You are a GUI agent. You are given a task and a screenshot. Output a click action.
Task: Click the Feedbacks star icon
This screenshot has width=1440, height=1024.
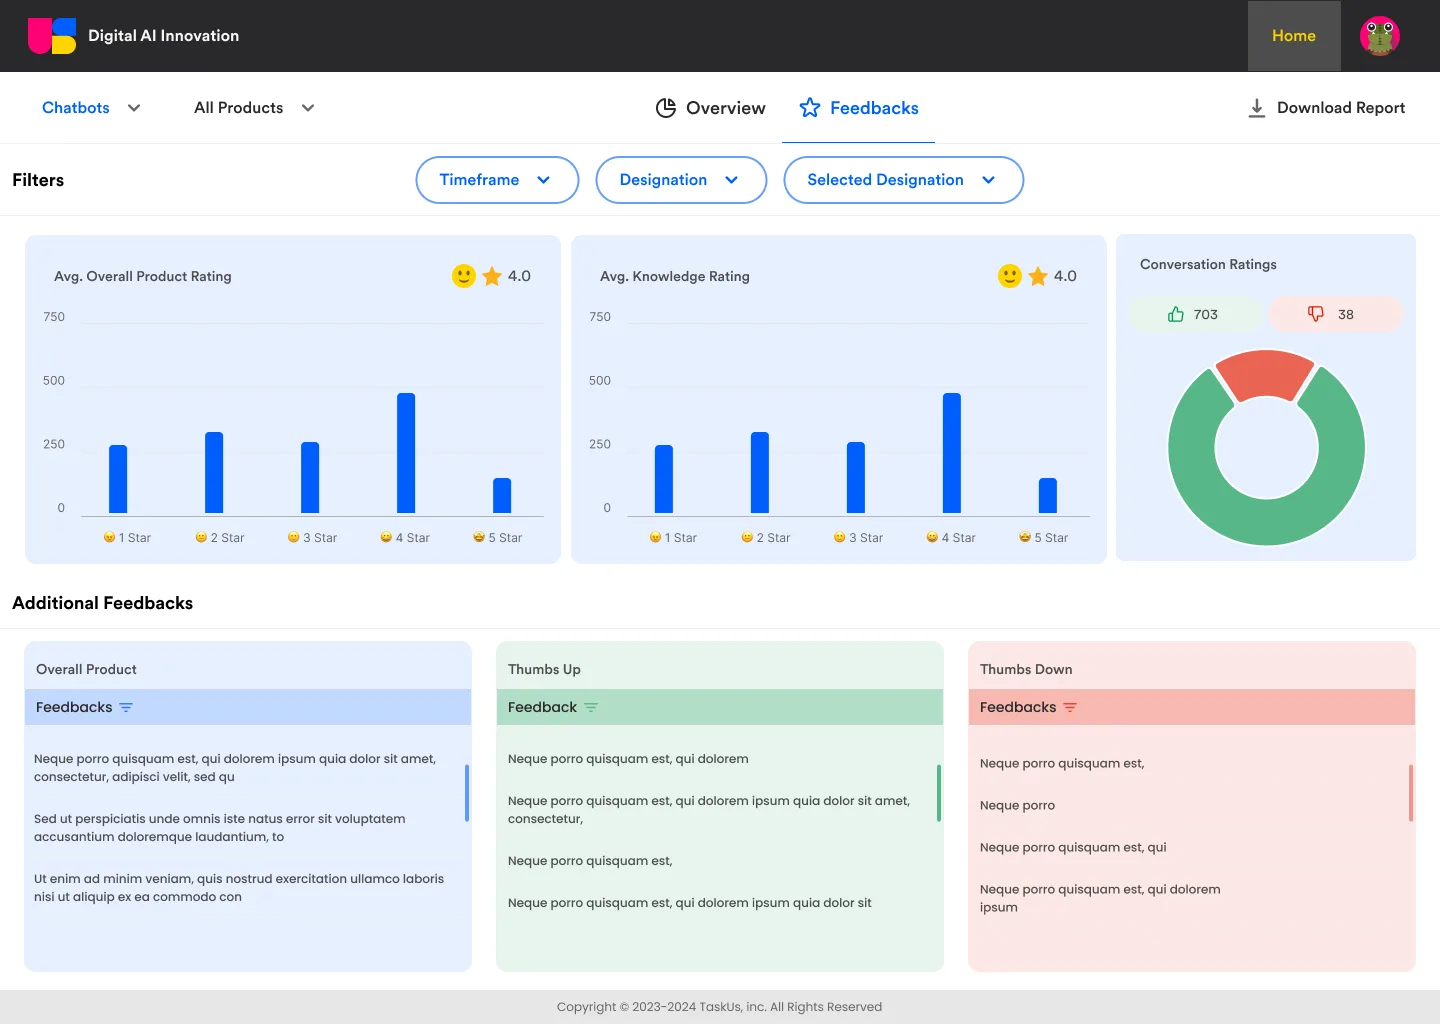click(810, 108)
